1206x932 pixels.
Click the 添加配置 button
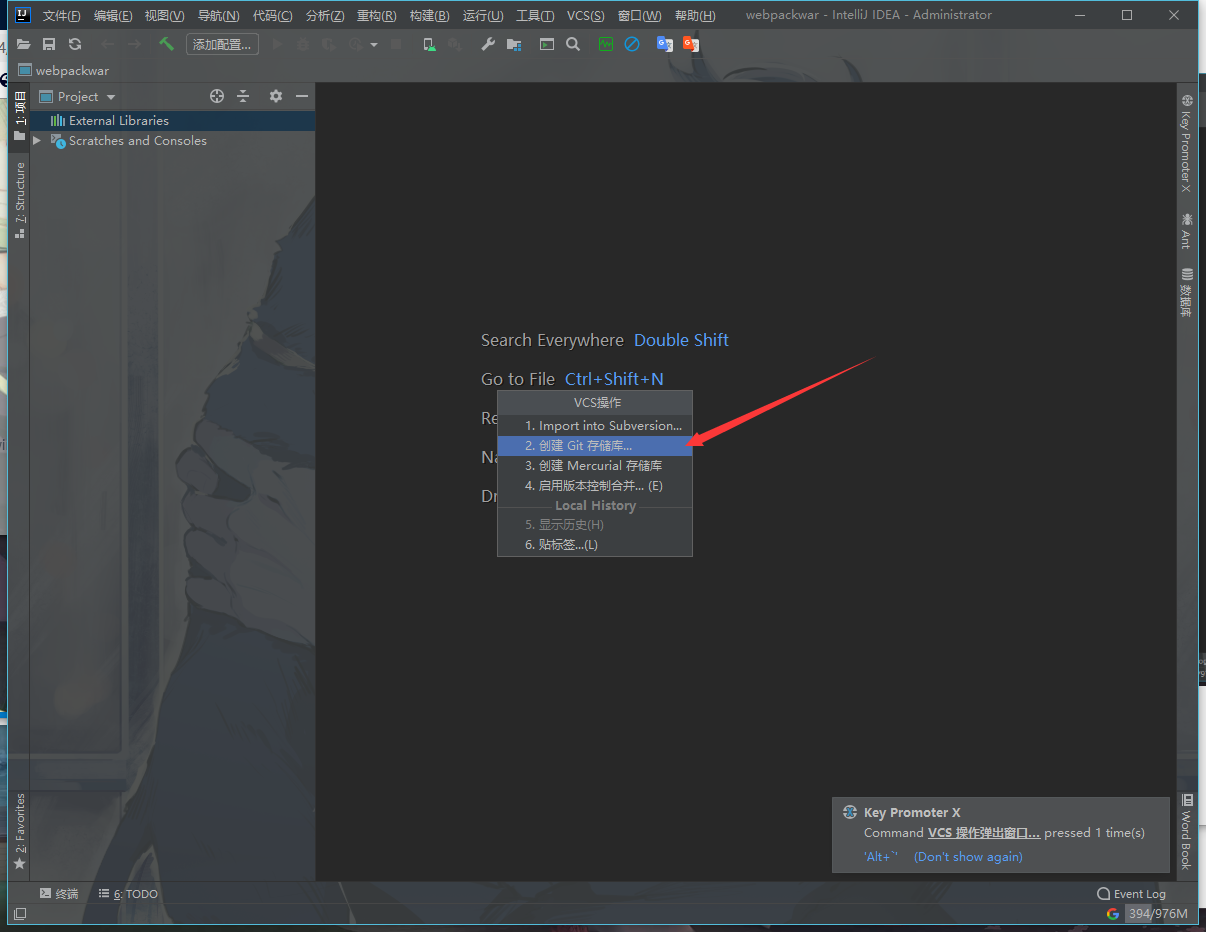(x=222, y=44)
